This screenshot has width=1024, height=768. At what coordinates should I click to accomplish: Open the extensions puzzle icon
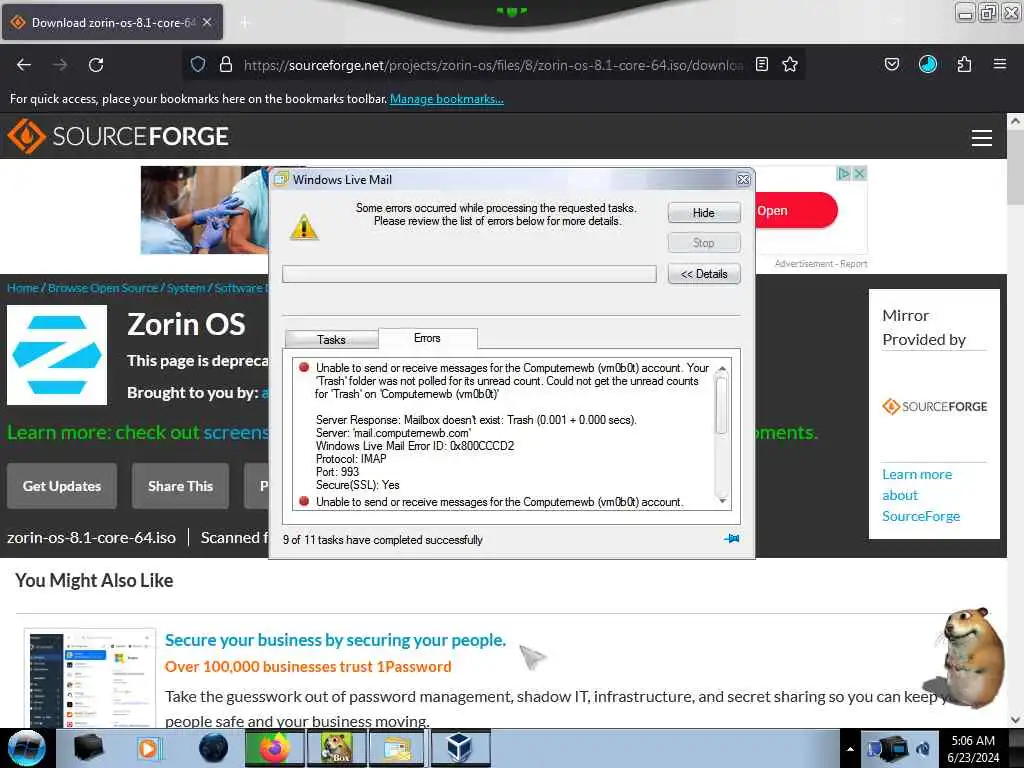click(x=964, y=64)
